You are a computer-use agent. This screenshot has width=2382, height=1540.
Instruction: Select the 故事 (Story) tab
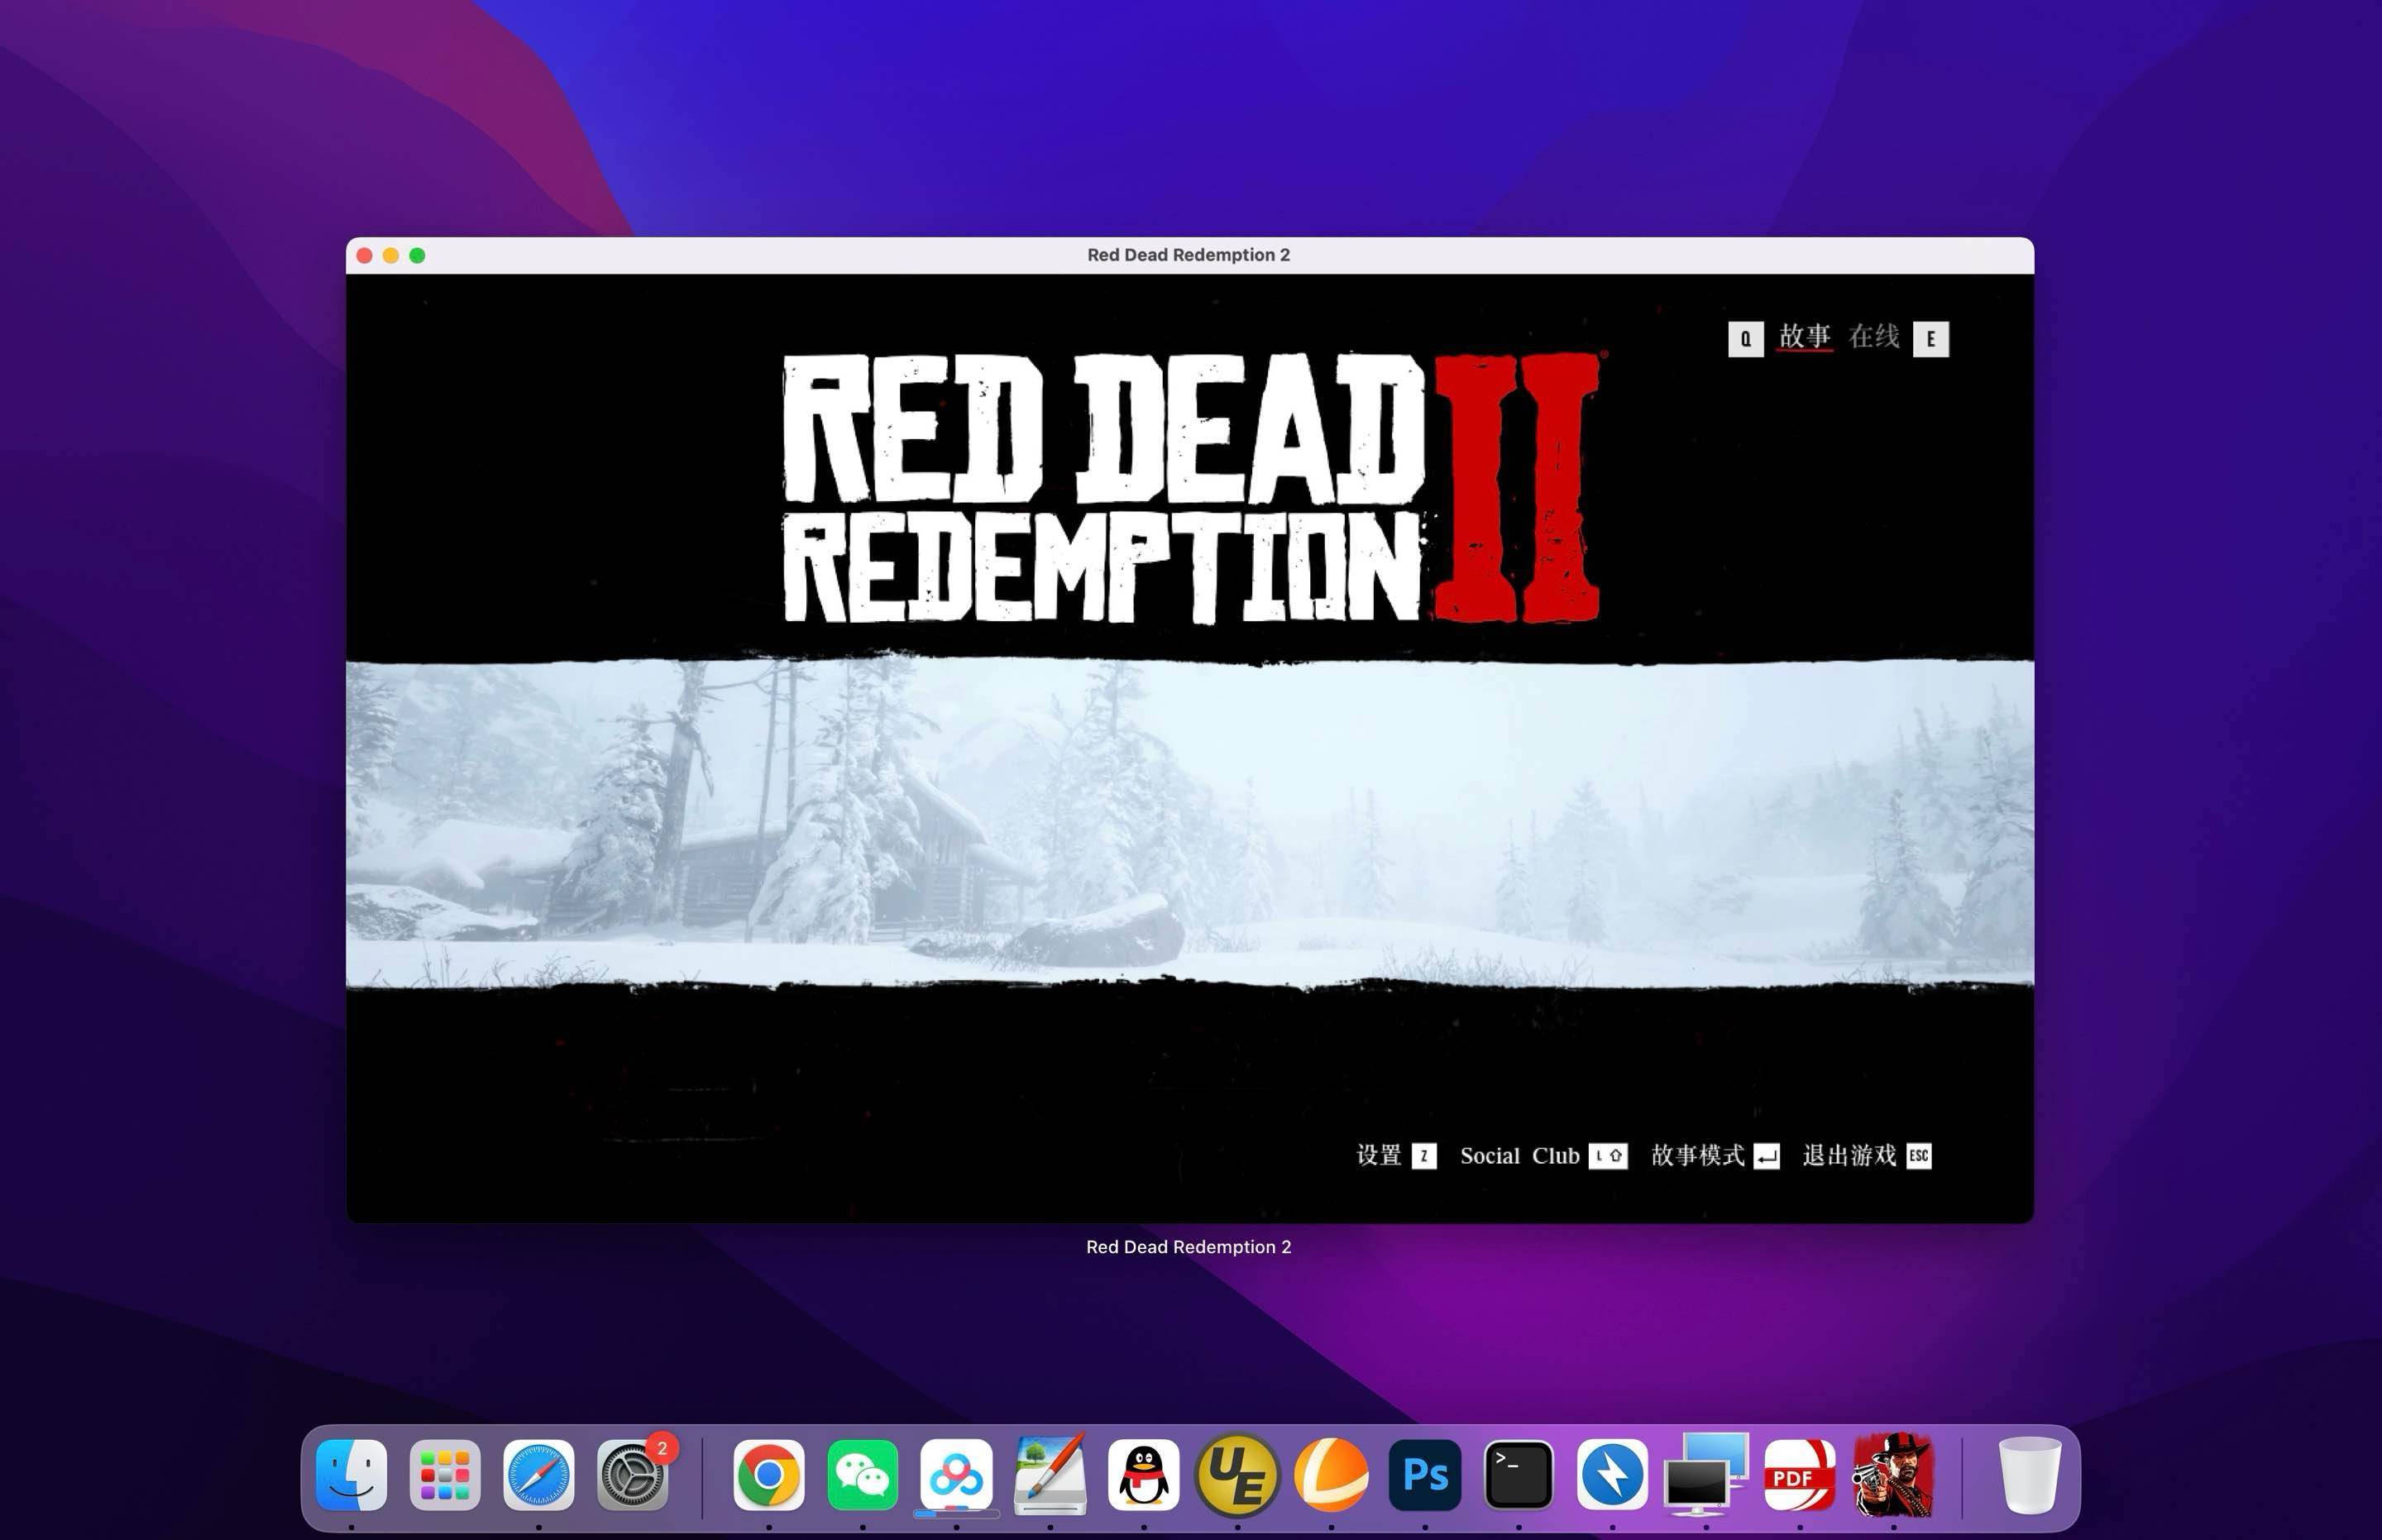coord(1804,337)
